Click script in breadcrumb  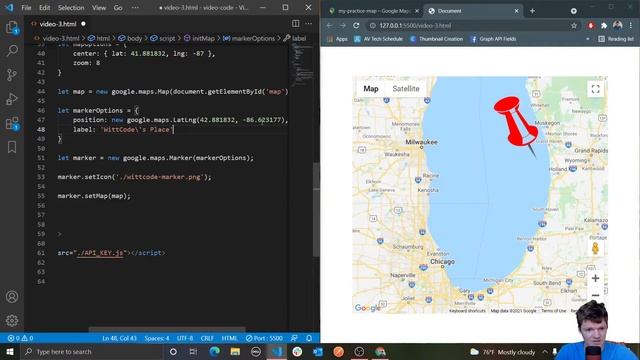pyautogui.click(x=163, y=38)
